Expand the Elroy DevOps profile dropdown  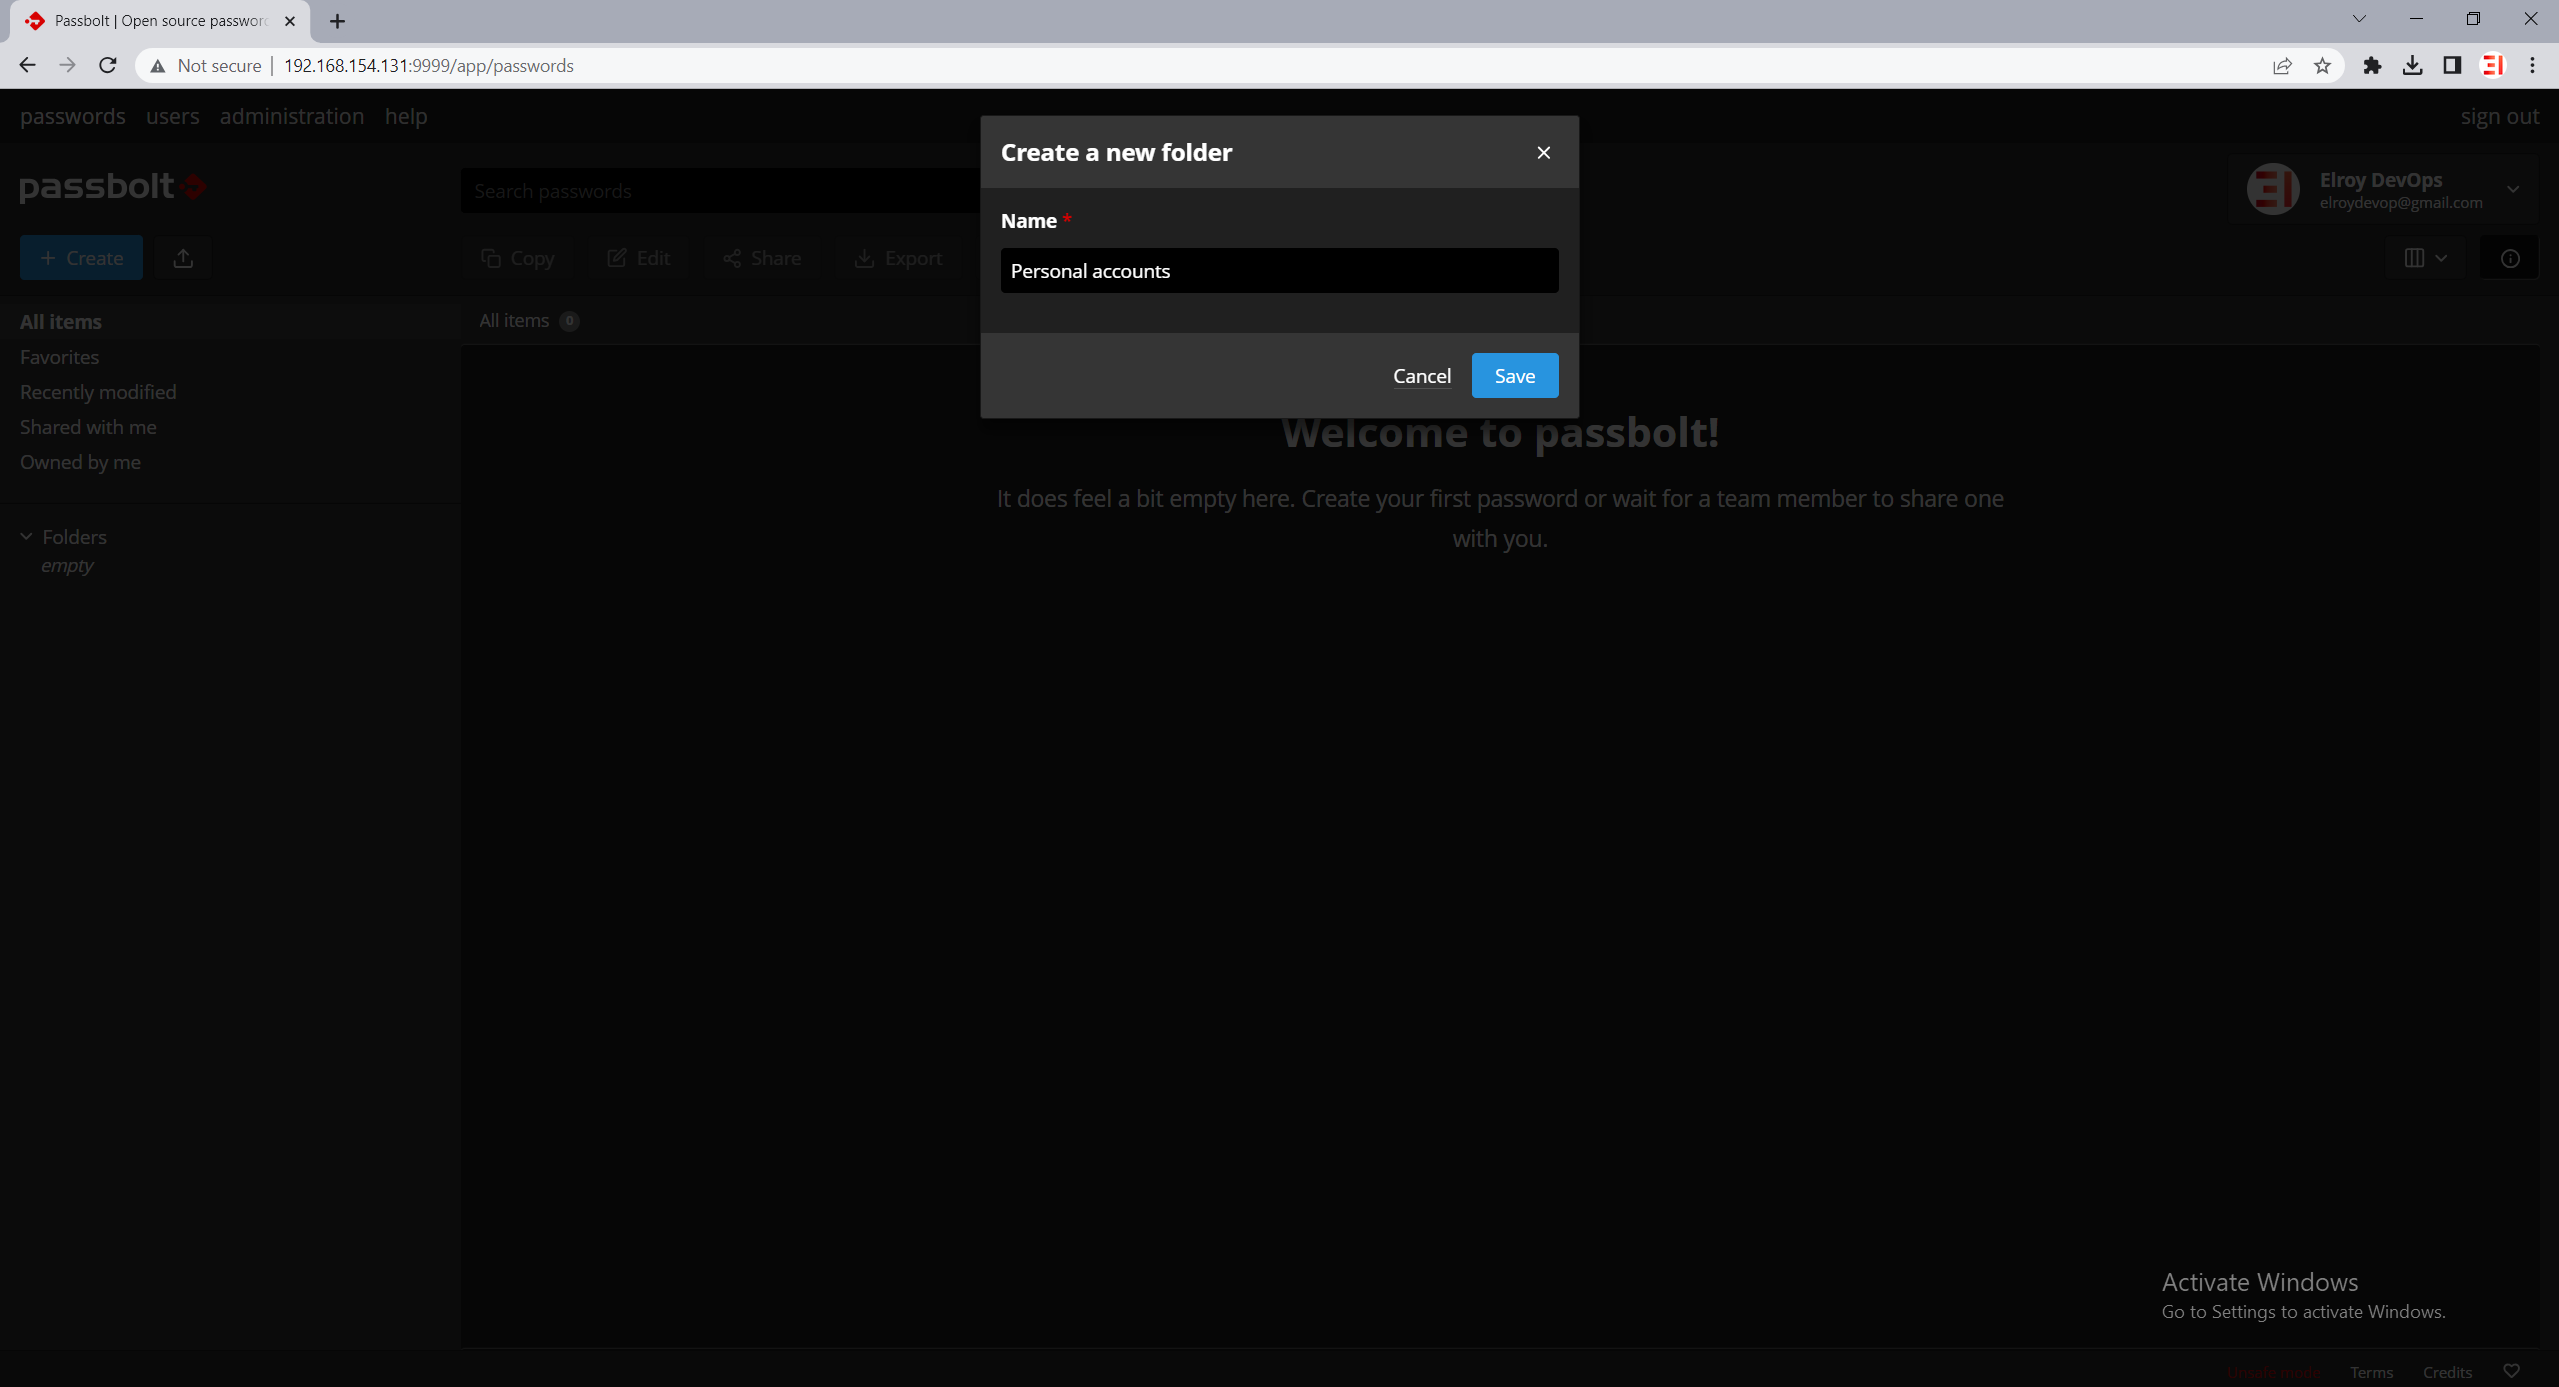click(x=2513, y=189)
